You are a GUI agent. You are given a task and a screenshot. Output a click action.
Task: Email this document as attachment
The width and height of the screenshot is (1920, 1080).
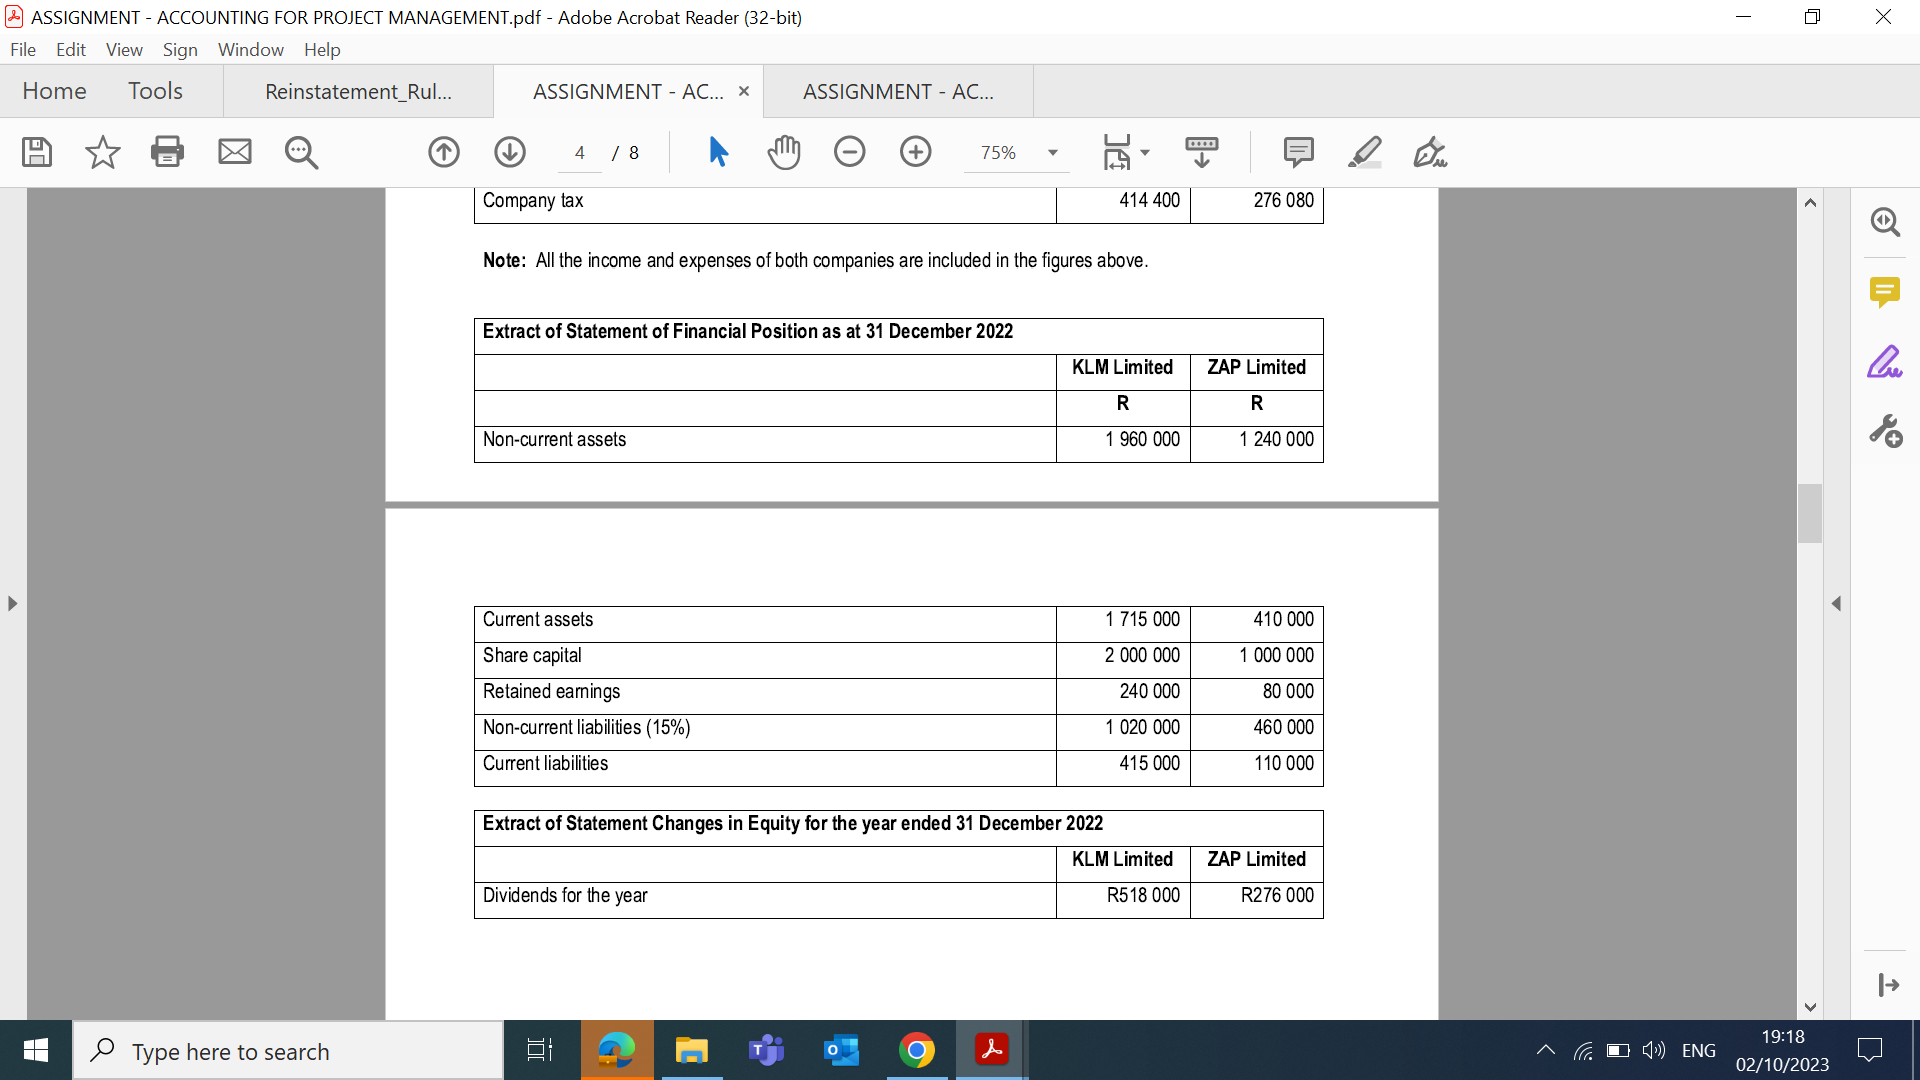235,152
